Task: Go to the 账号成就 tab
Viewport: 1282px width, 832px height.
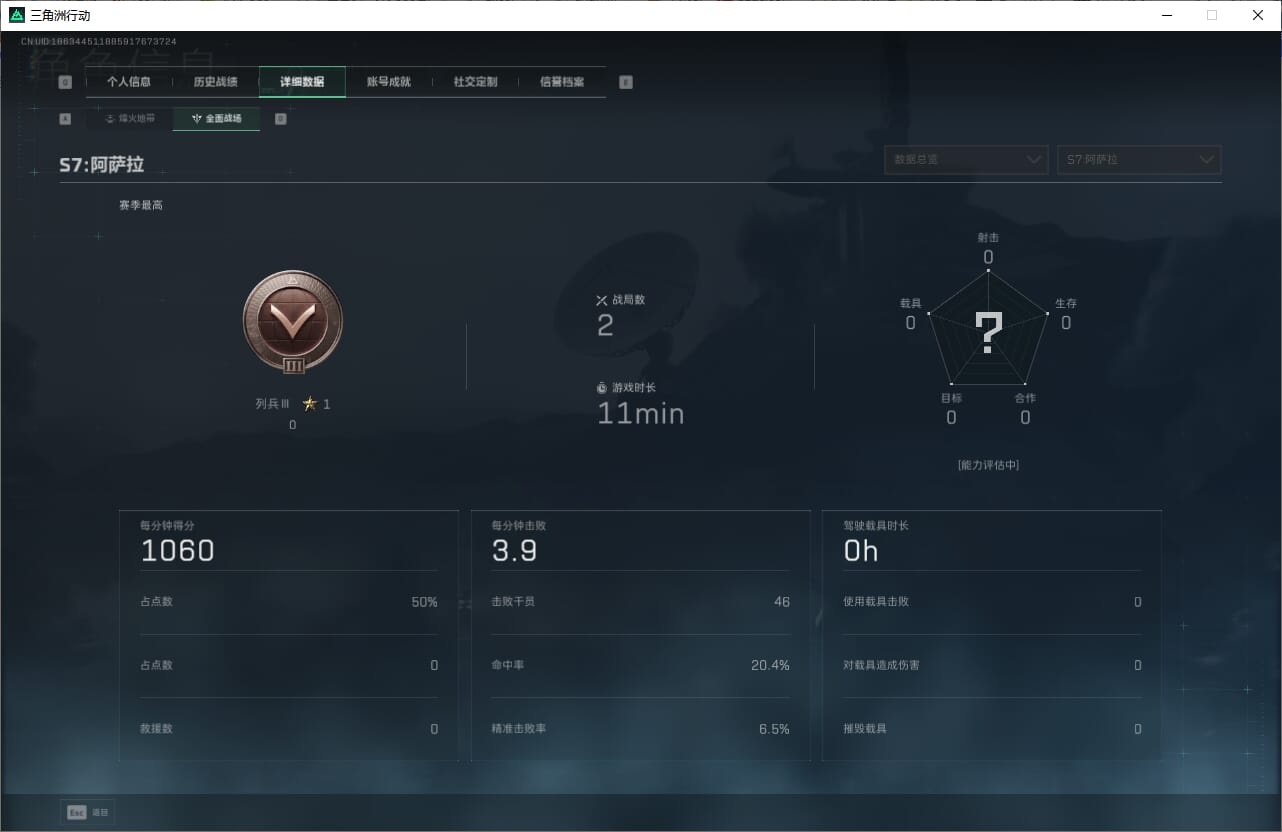Action: click(389, 82)
